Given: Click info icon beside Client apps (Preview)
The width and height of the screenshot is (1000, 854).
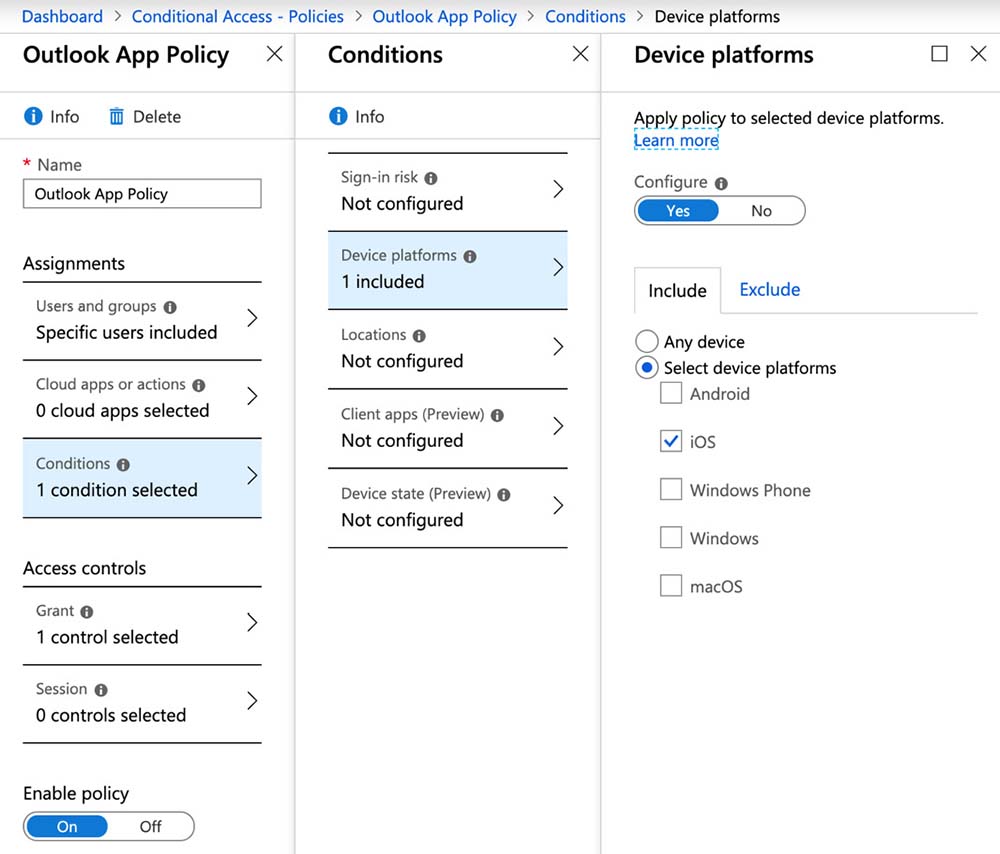Looking at the screenshot, I should (497, 415).
